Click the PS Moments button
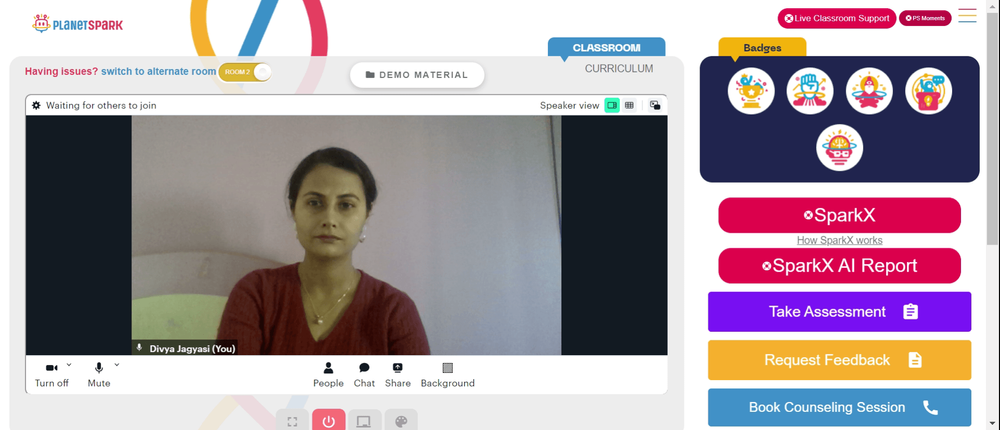Image resolution: width=1000 pixels, height=430 pixels. (x=925, y=18)
